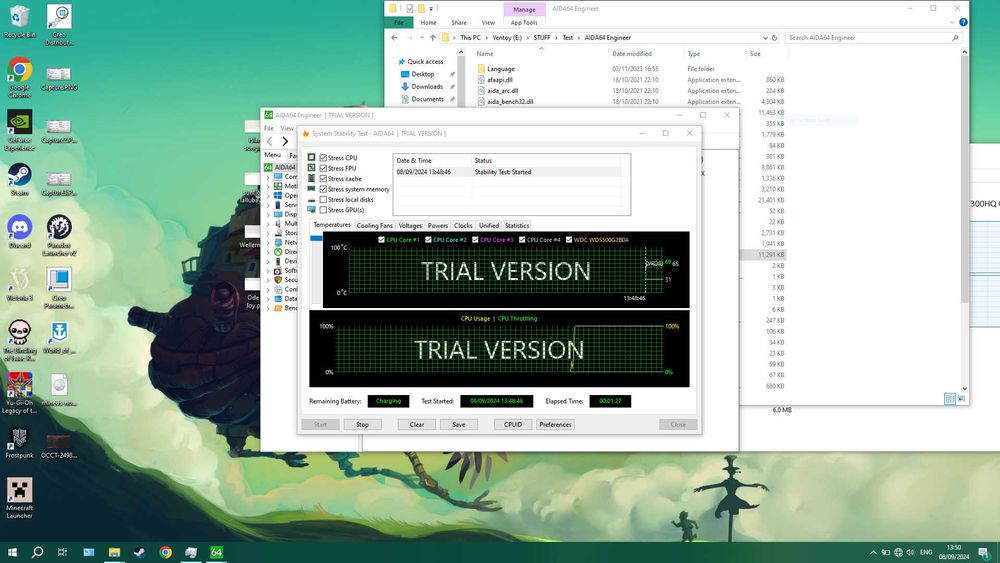Open Paradox Launcher desktop icon
Screen dimensions: 1000x563
tap(59, 235)
